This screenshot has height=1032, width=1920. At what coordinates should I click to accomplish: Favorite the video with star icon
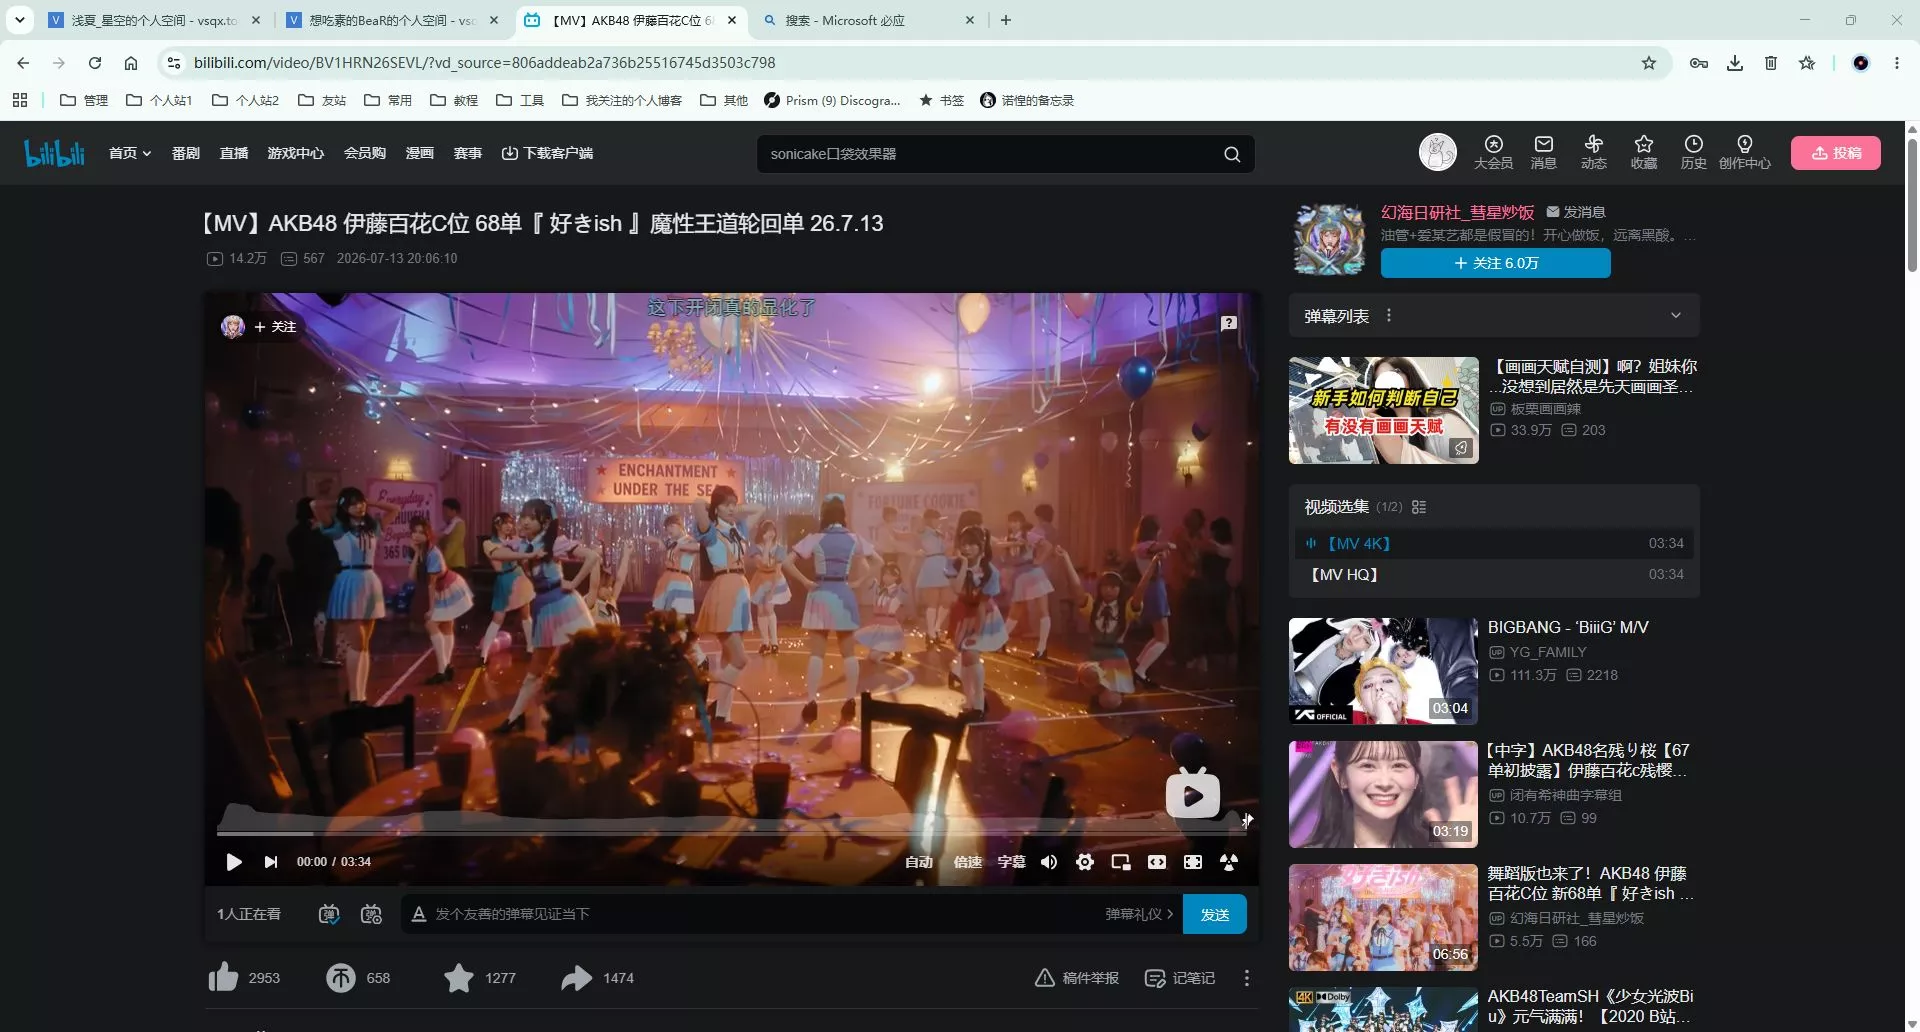coord(459,977)
